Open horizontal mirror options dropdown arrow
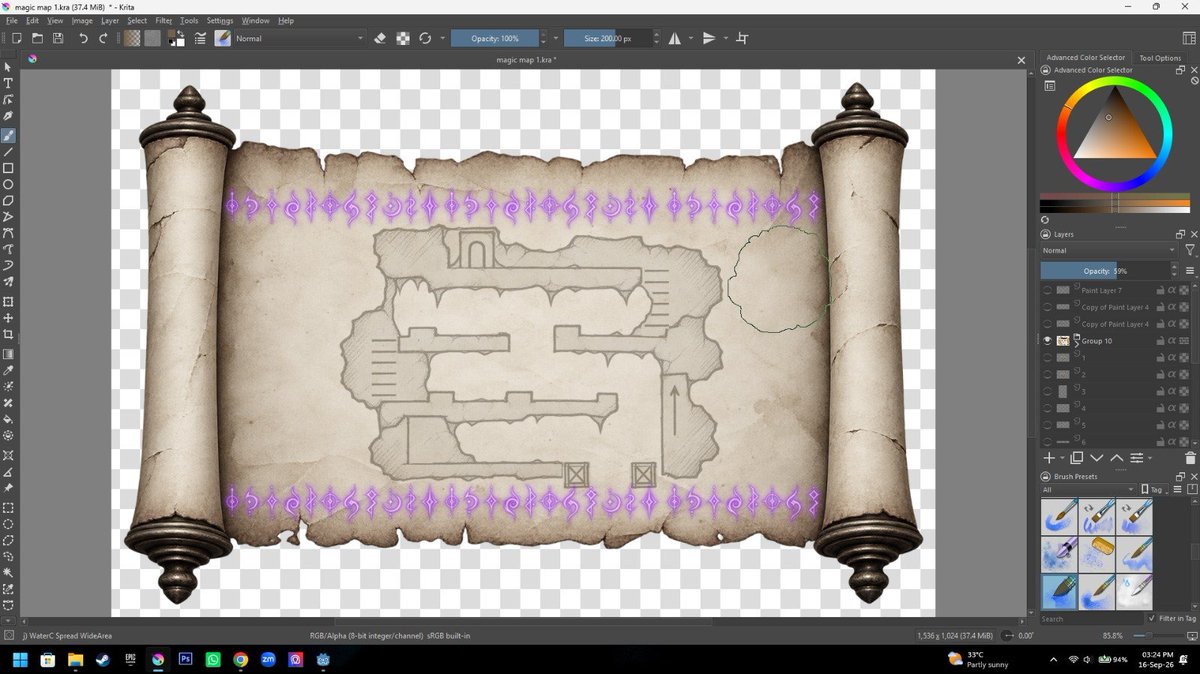This screenshot has width=1200, height=674. click(690, 38)
